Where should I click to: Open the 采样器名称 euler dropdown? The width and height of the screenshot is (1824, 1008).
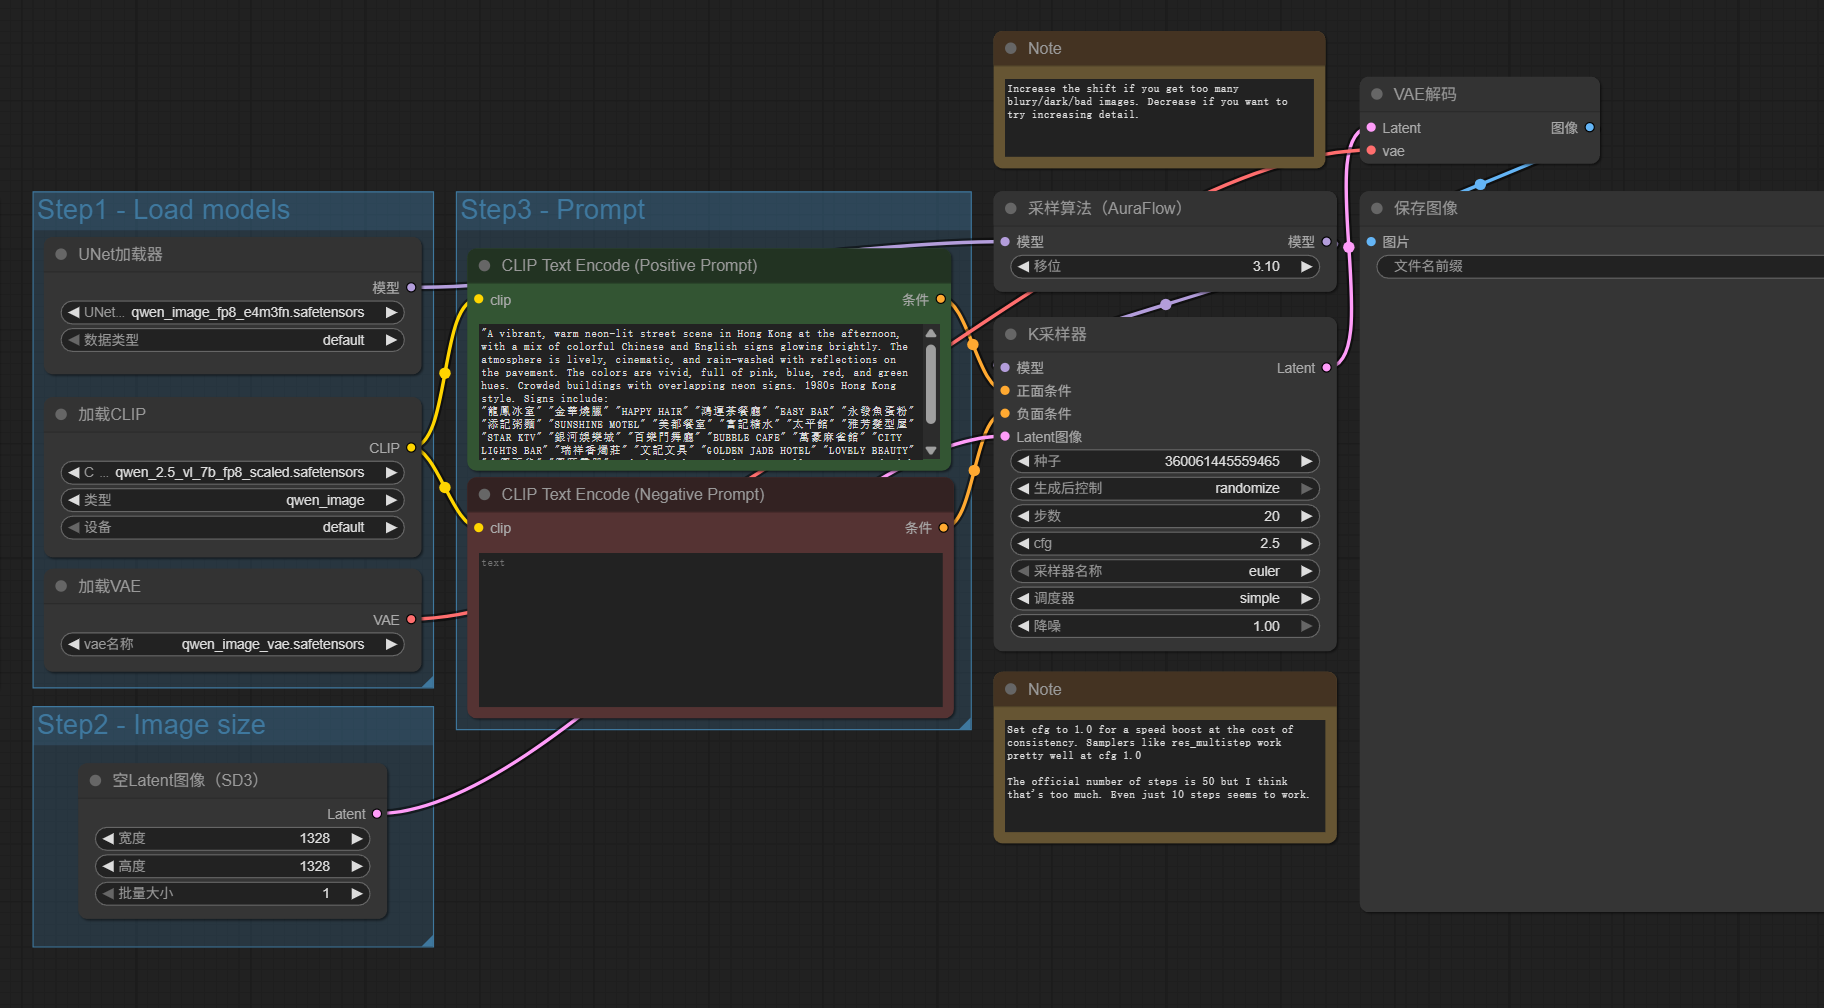click(x=1165, y=571)
